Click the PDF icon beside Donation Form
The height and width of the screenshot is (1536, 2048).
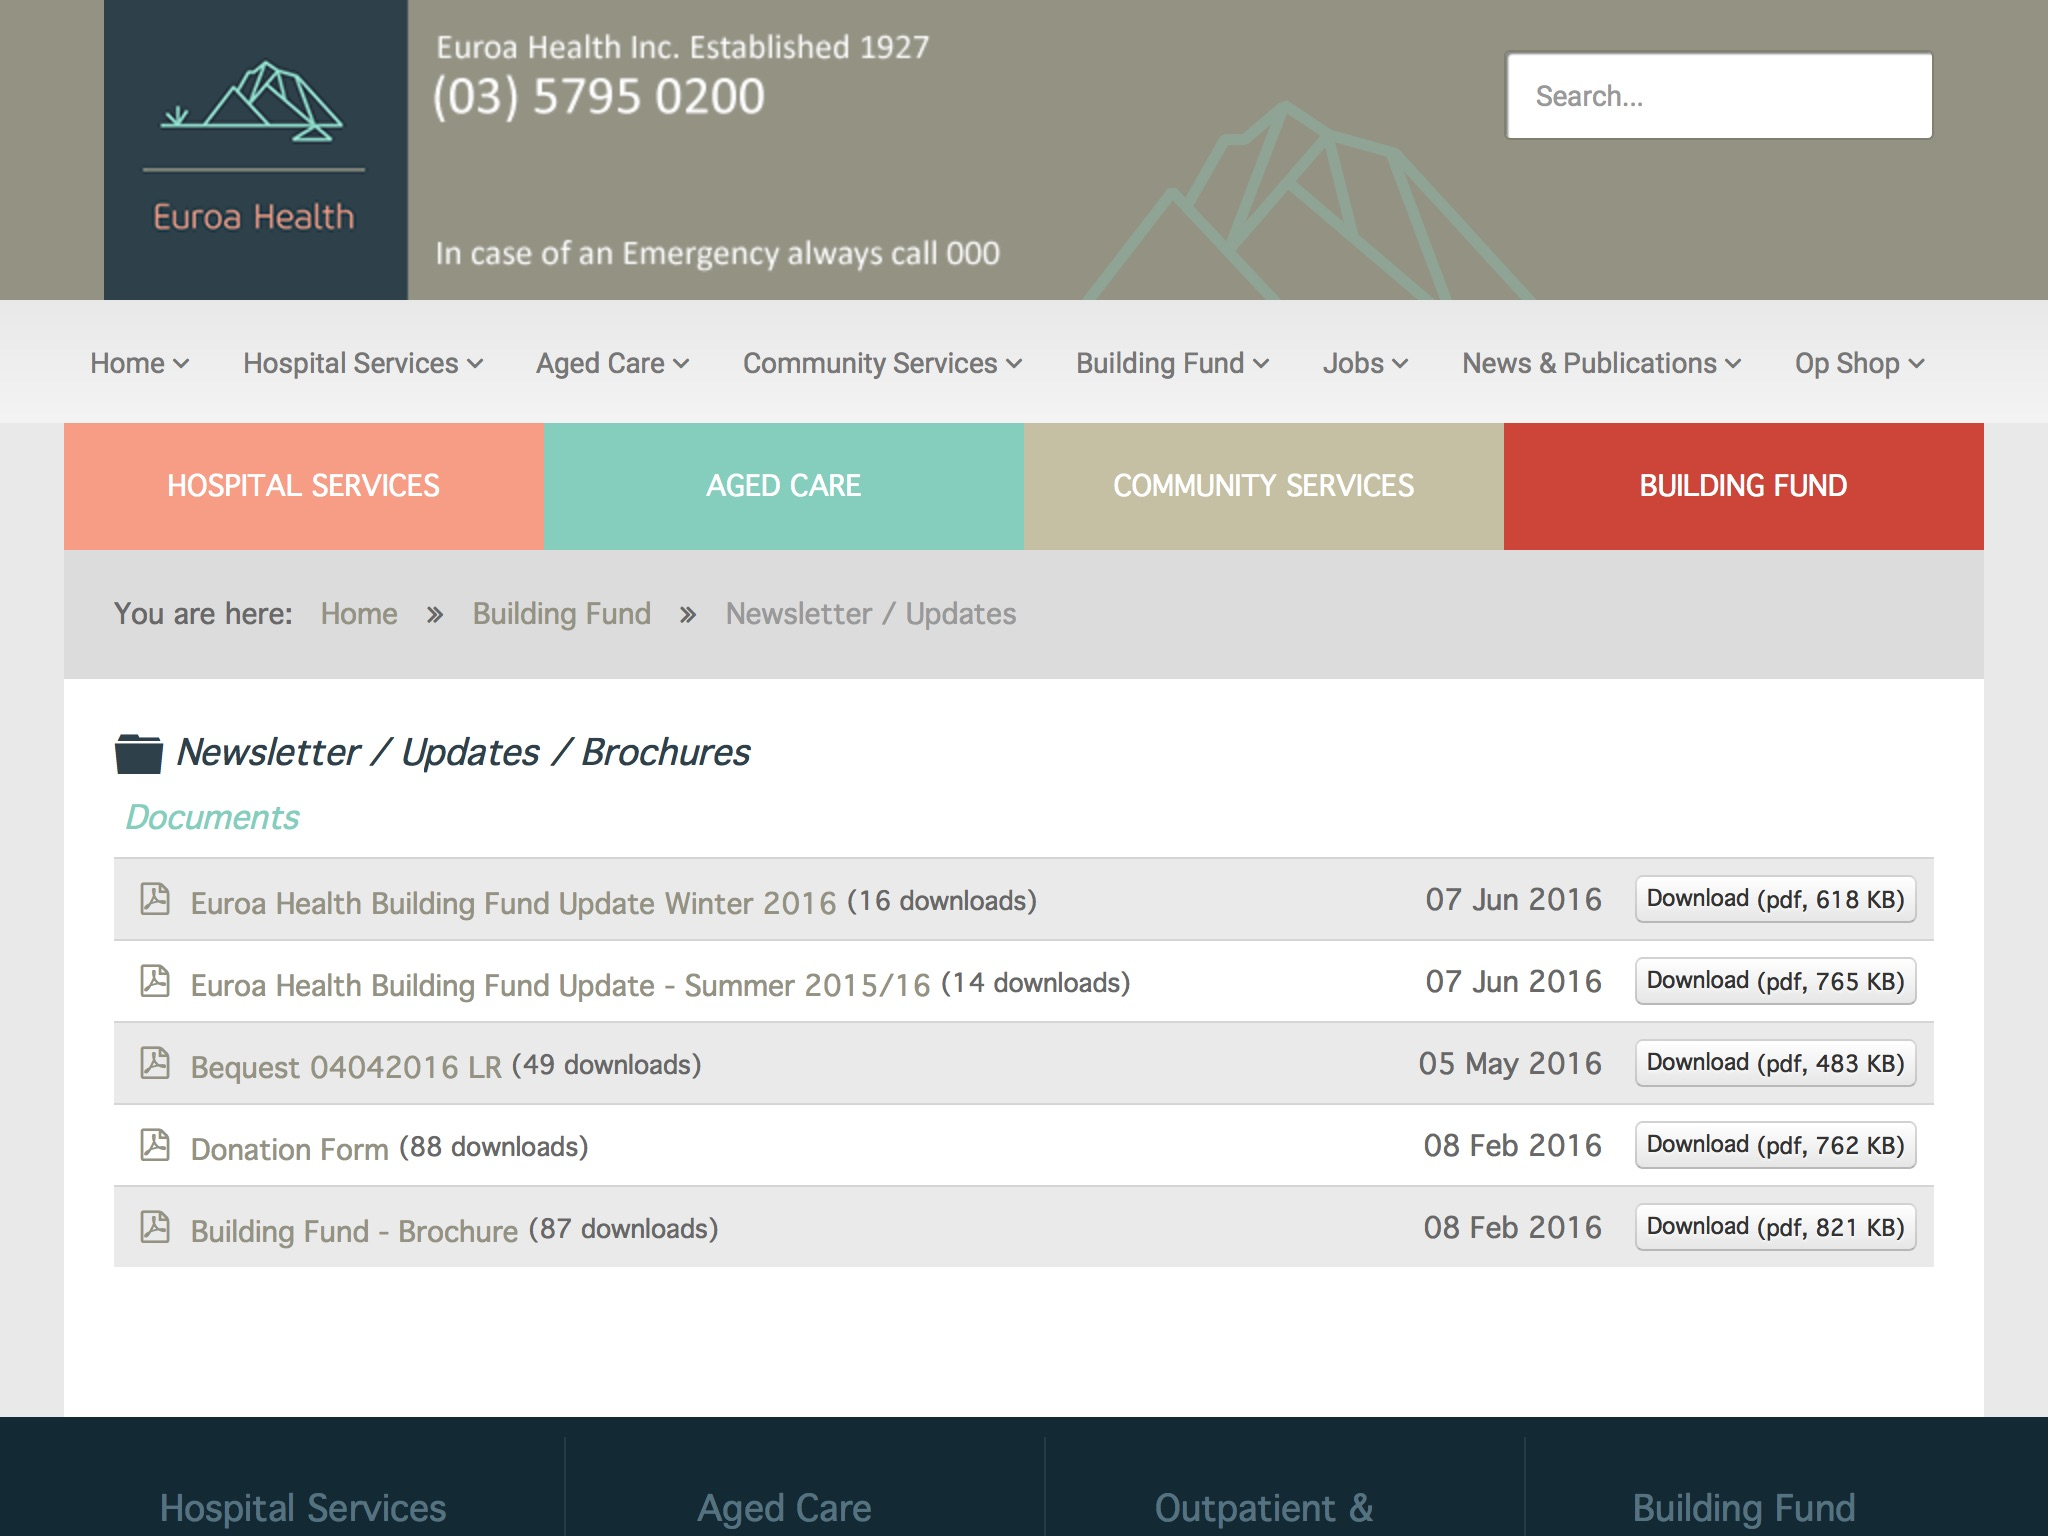(x=155, y=1145)
